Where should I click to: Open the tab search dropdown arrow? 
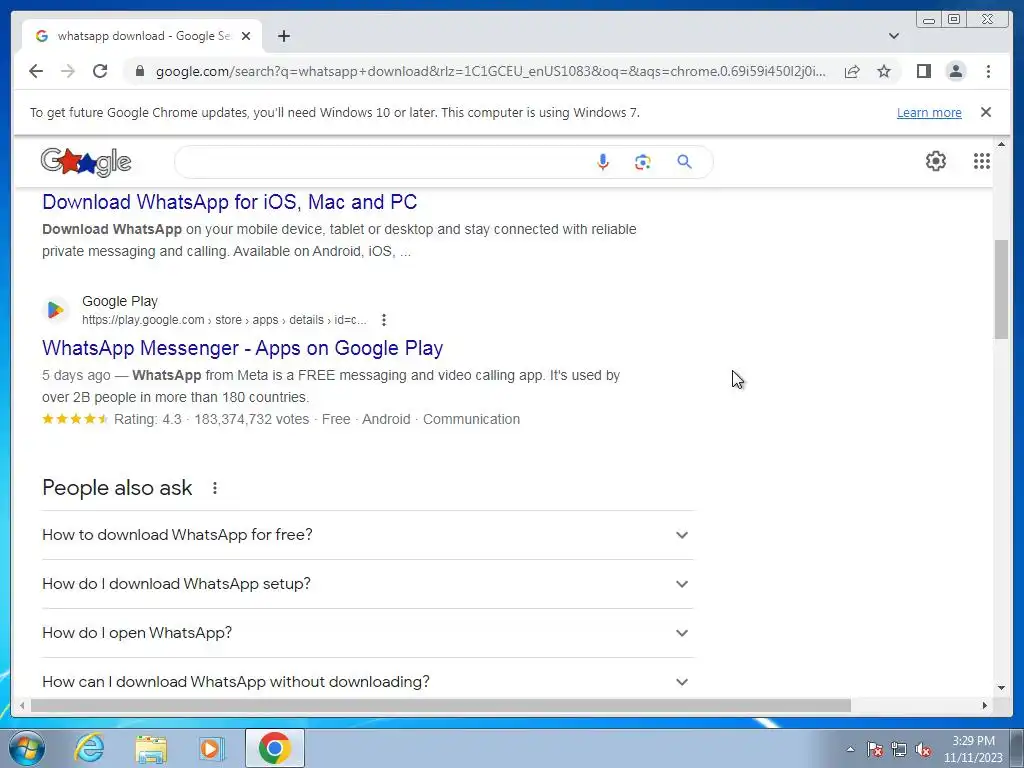pyautogui.click(x=894, y=36)
